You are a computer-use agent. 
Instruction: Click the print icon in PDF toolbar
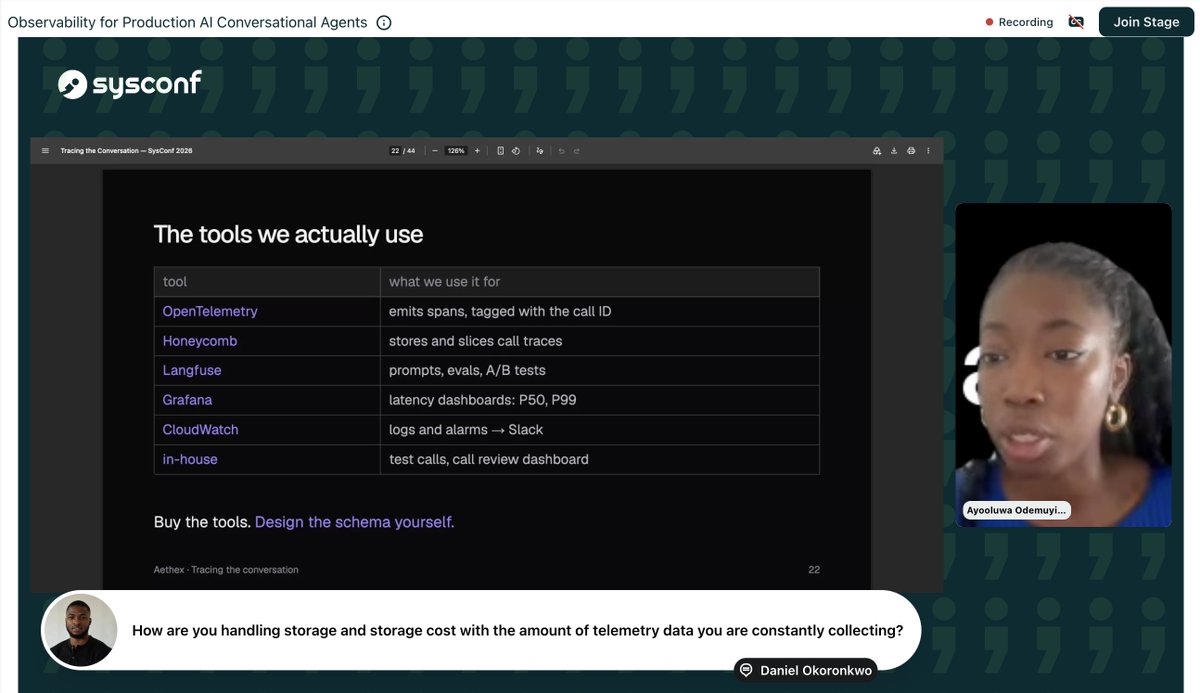pos(911,151)
